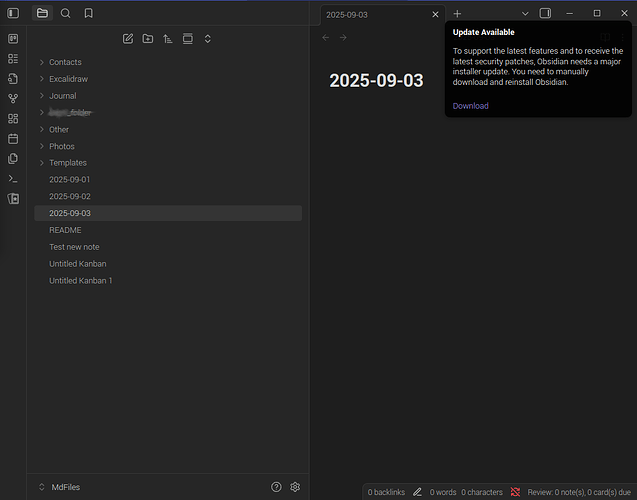The width and height of the screenshot is (637, 500).
Task: Click the 0 backlinks status item
Action: (386, 492)
